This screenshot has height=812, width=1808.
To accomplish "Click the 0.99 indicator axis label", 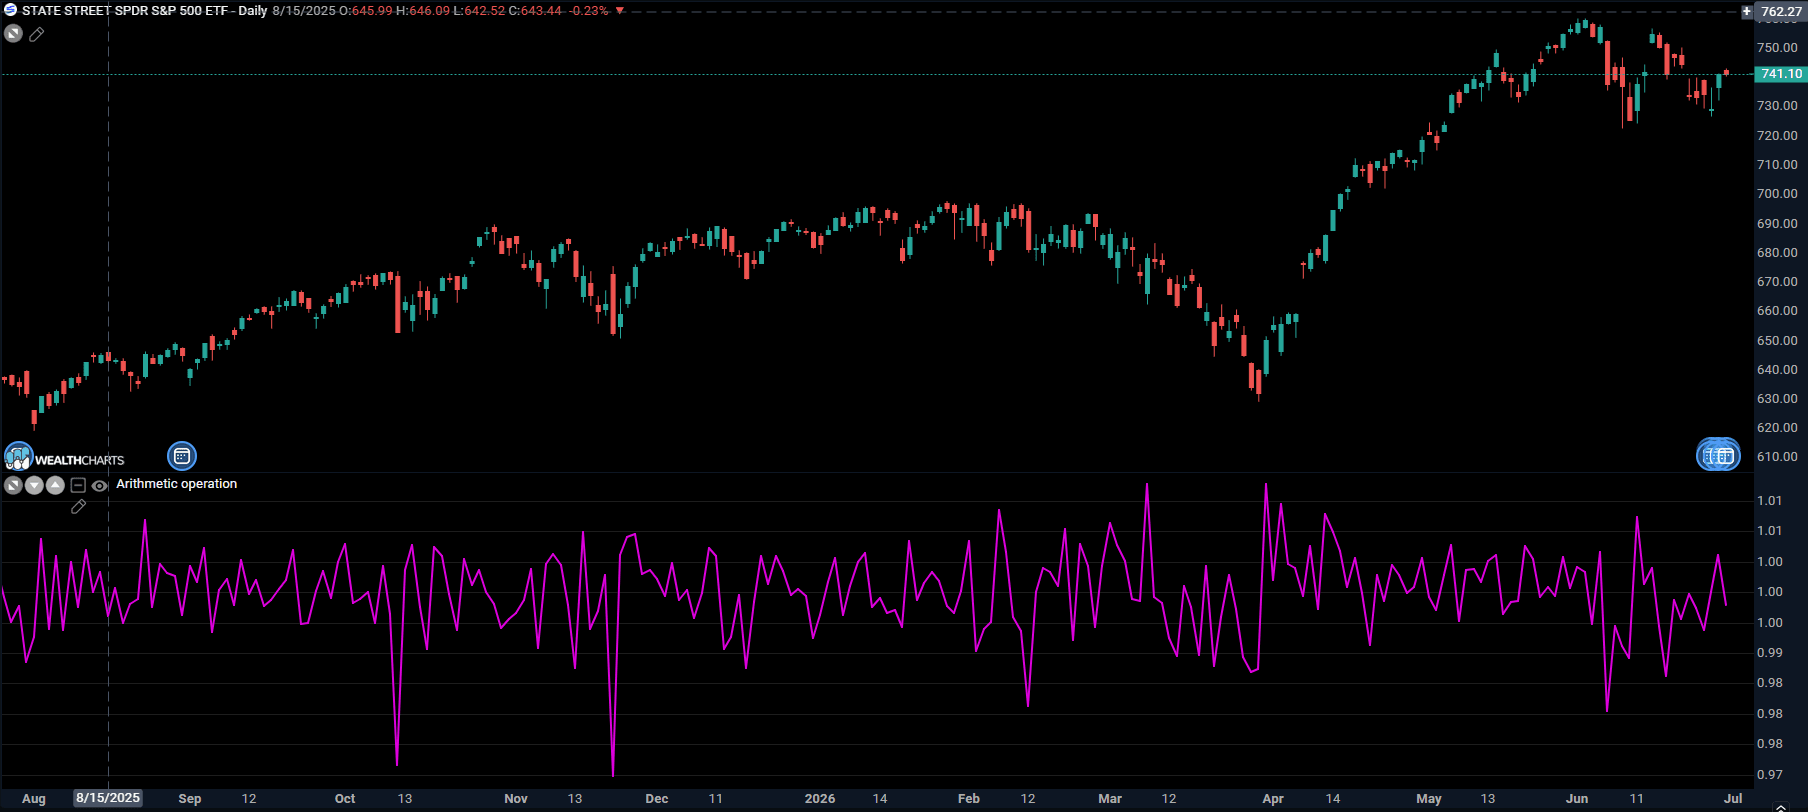I will coord(1769,653).
